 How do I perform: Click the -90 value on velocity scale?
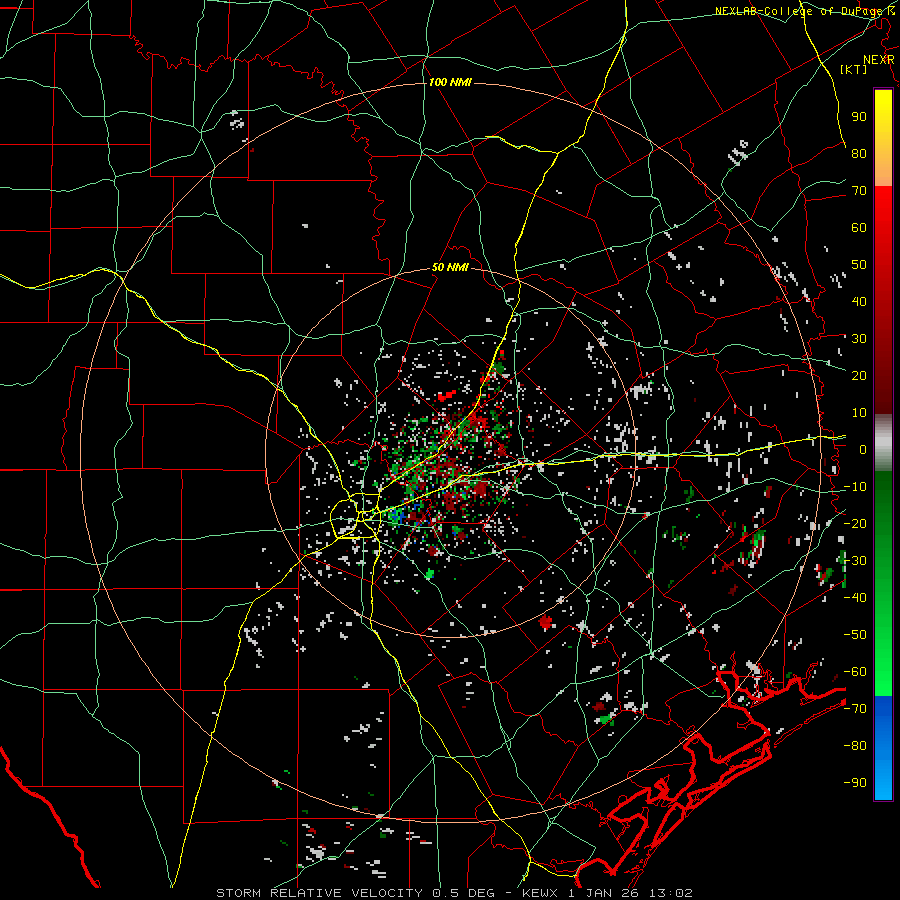(x=855, y=783)
